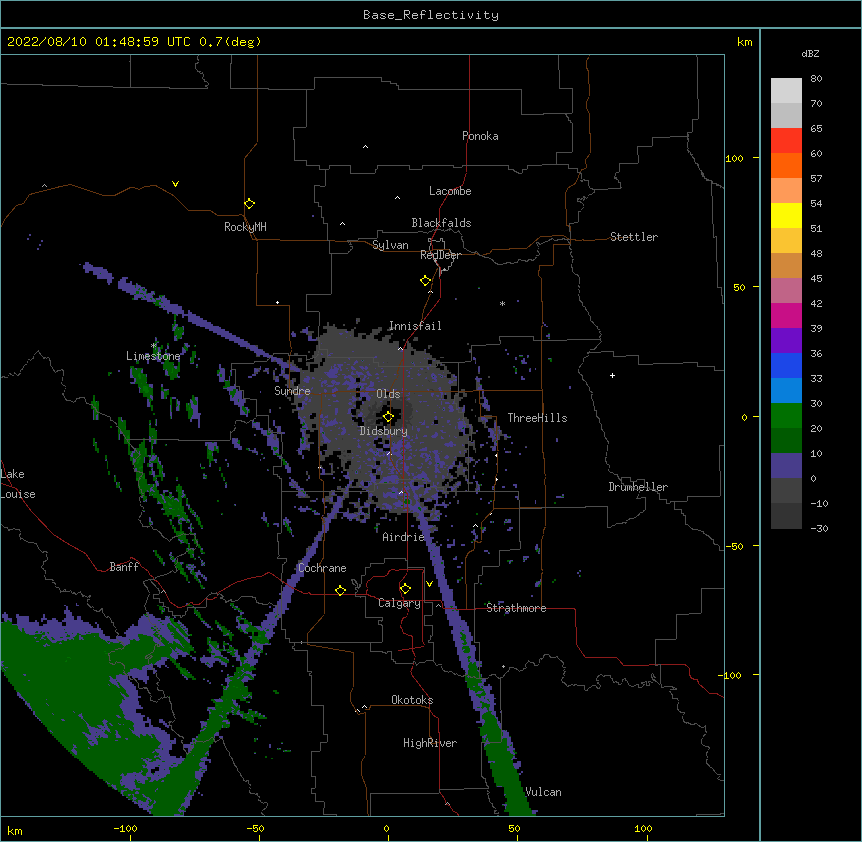
Task: Click the yellow diamond marker above Calgary label
Action: pyautogui.click(x=405, y=589)
